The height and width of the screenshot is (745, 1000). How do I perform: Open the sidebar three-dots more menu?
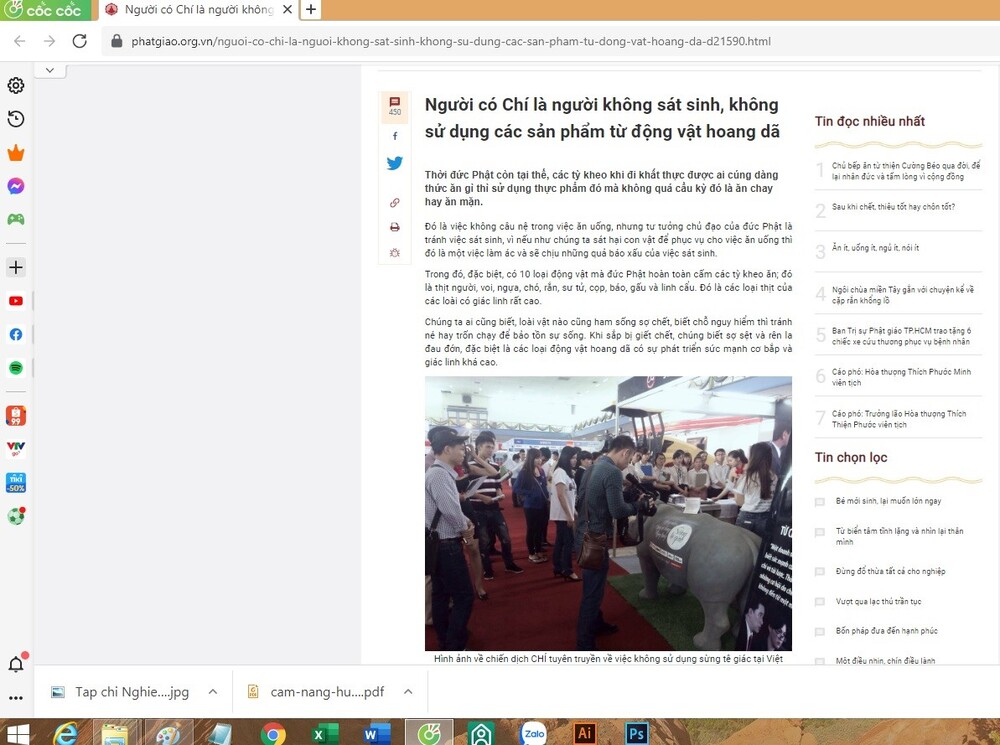click(x=16, y=698)
